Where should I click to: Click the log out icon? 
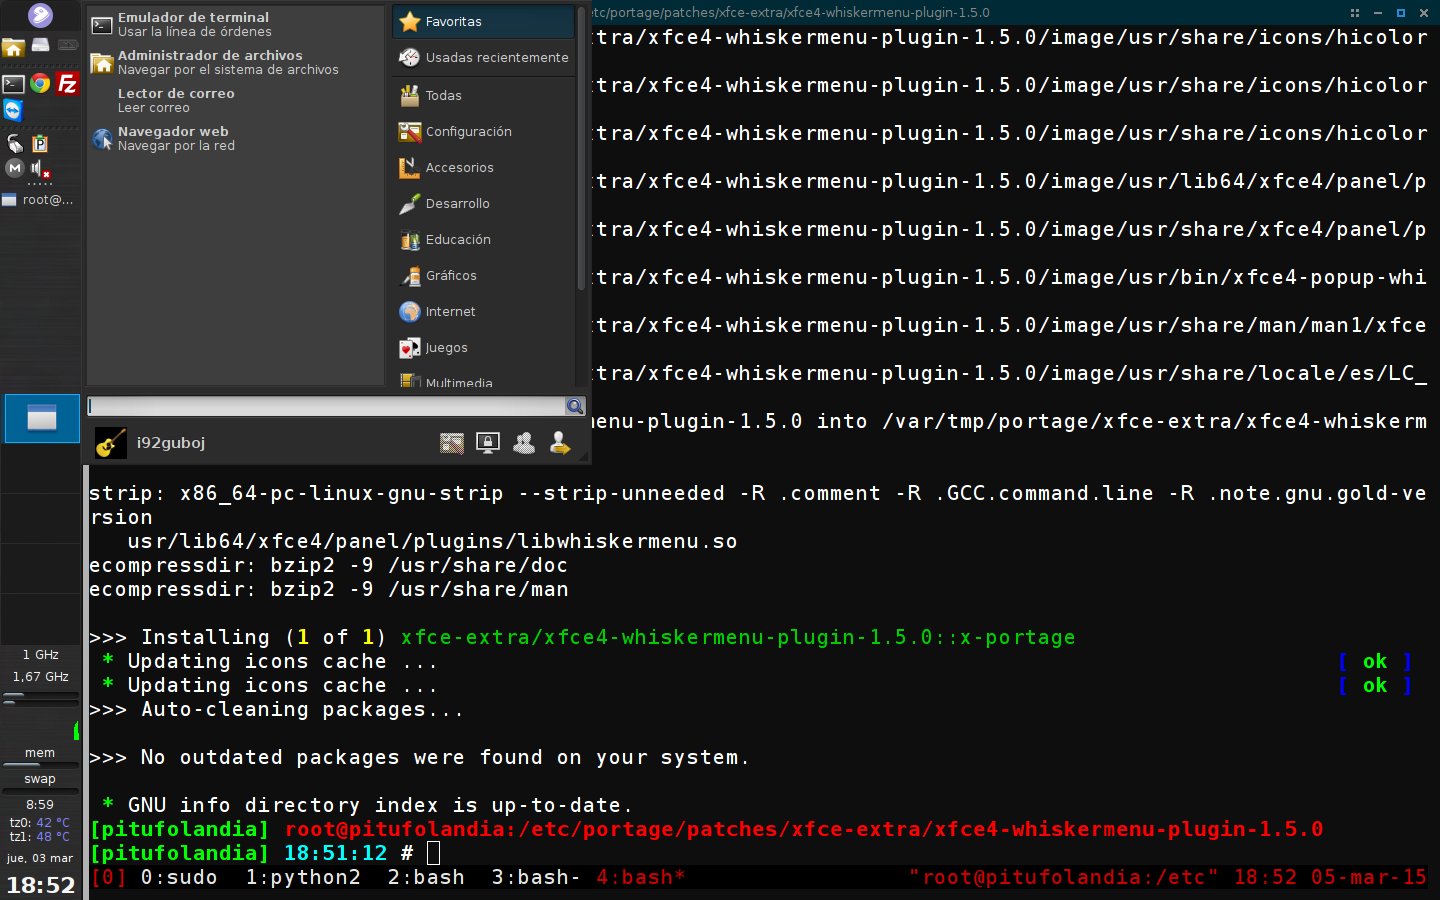coord(560,443)
